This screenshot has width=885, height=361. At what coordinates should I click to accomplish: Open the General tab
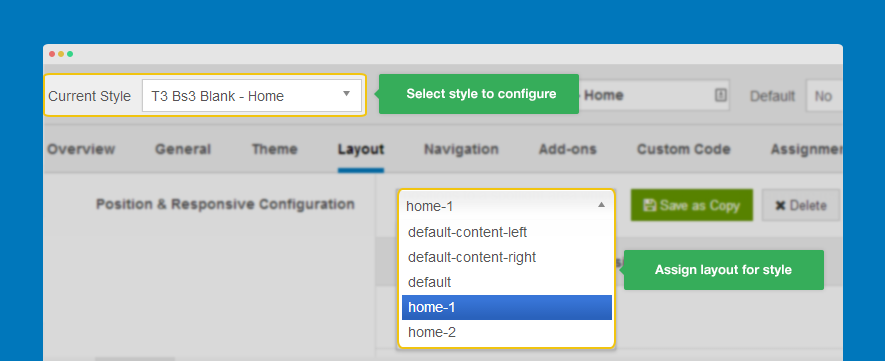coord(183,149)
